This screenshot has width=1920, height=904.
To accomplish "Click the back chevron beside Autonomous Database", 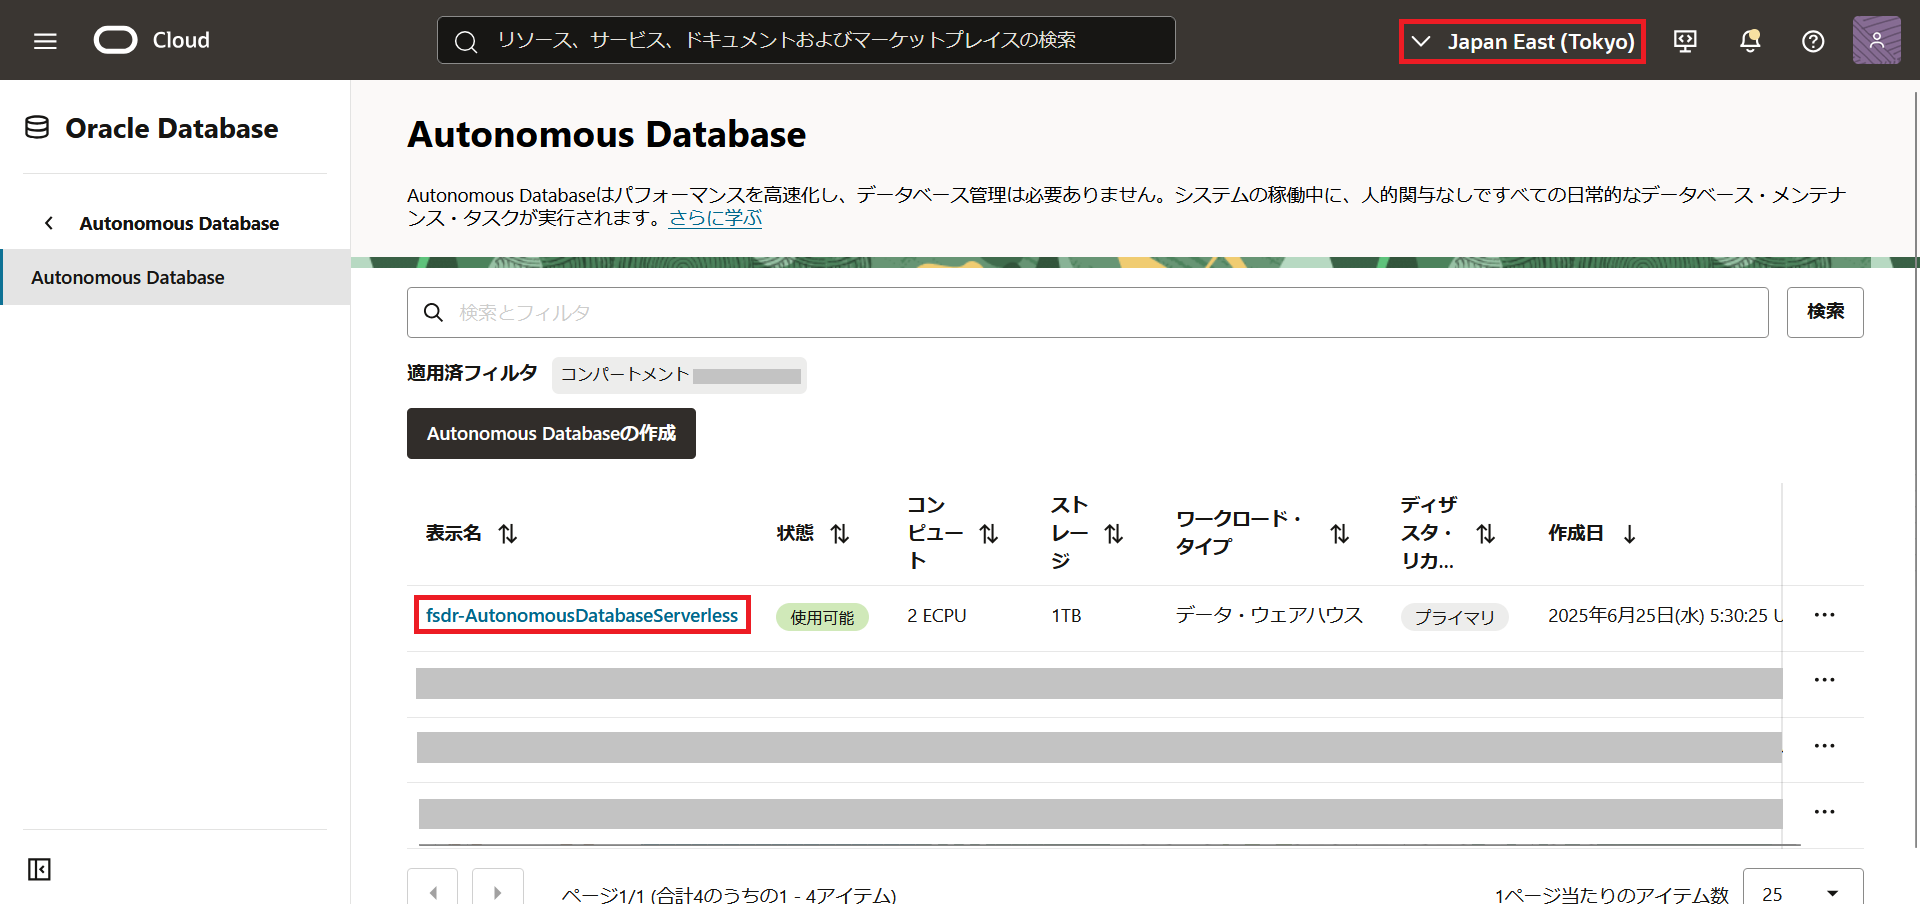I will (49, 223).
